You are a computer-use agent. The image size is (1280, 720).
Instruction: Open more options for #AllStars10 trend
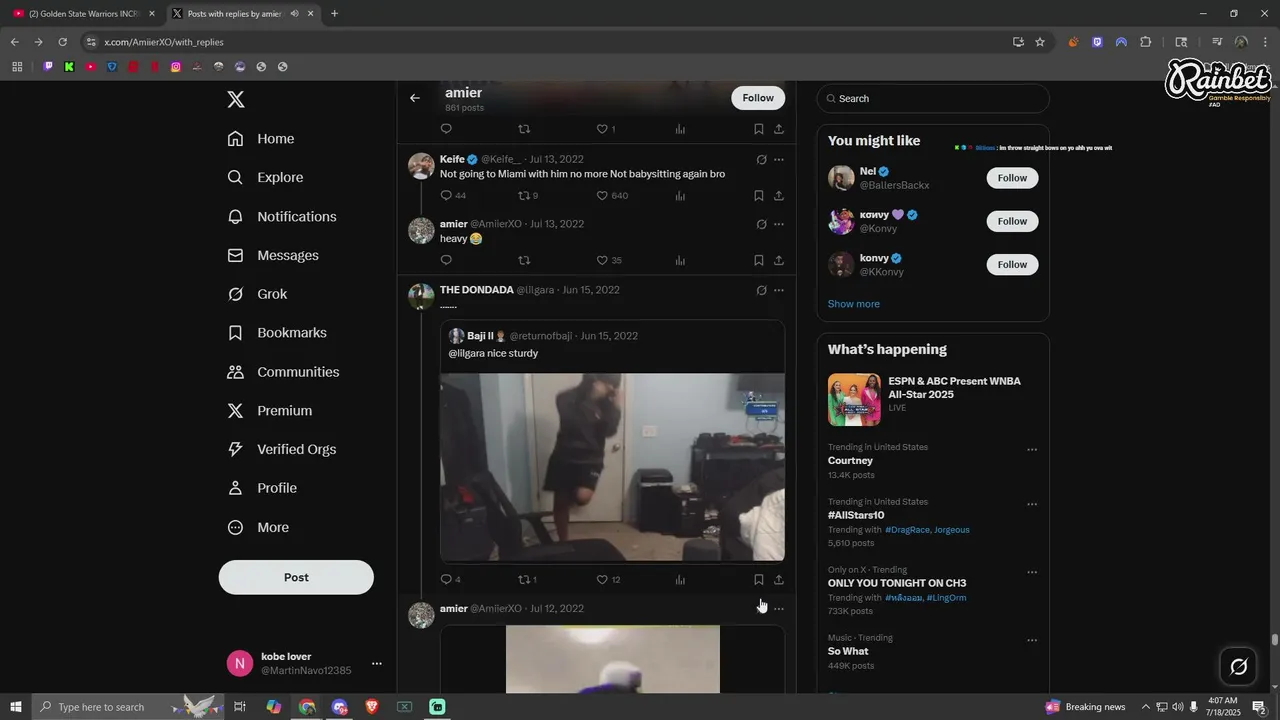[x=1032, y=505]
